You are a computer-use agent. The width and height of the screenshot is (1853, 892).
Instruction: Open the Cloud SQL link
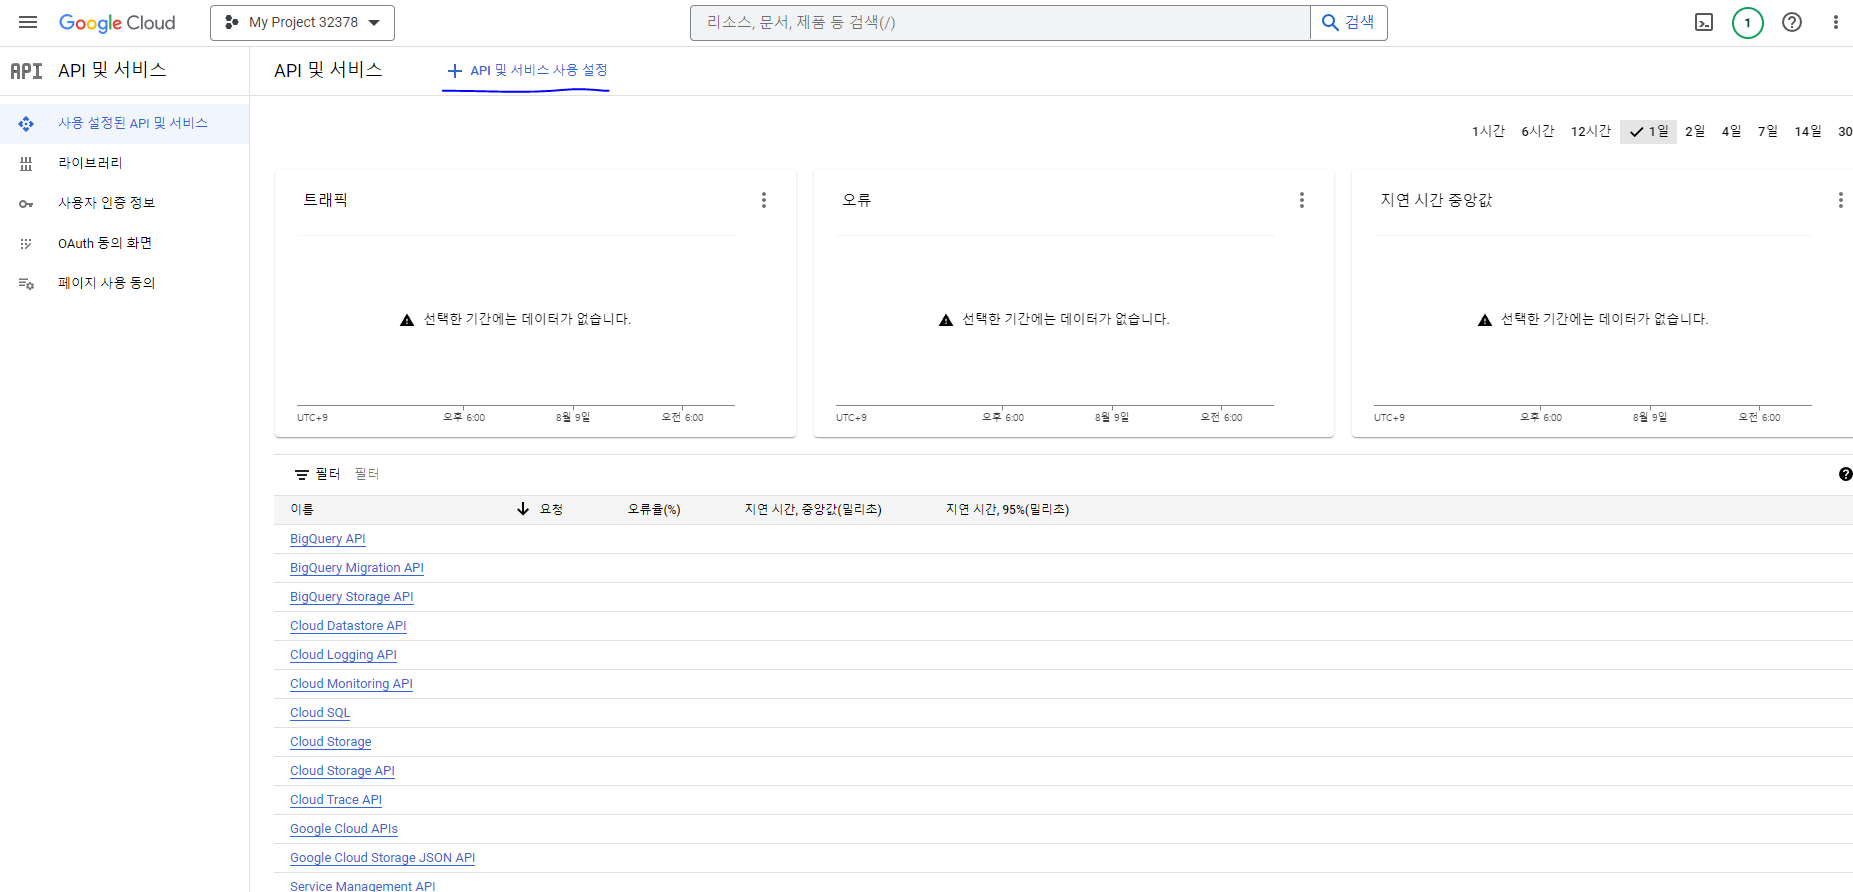coord(320,713)
